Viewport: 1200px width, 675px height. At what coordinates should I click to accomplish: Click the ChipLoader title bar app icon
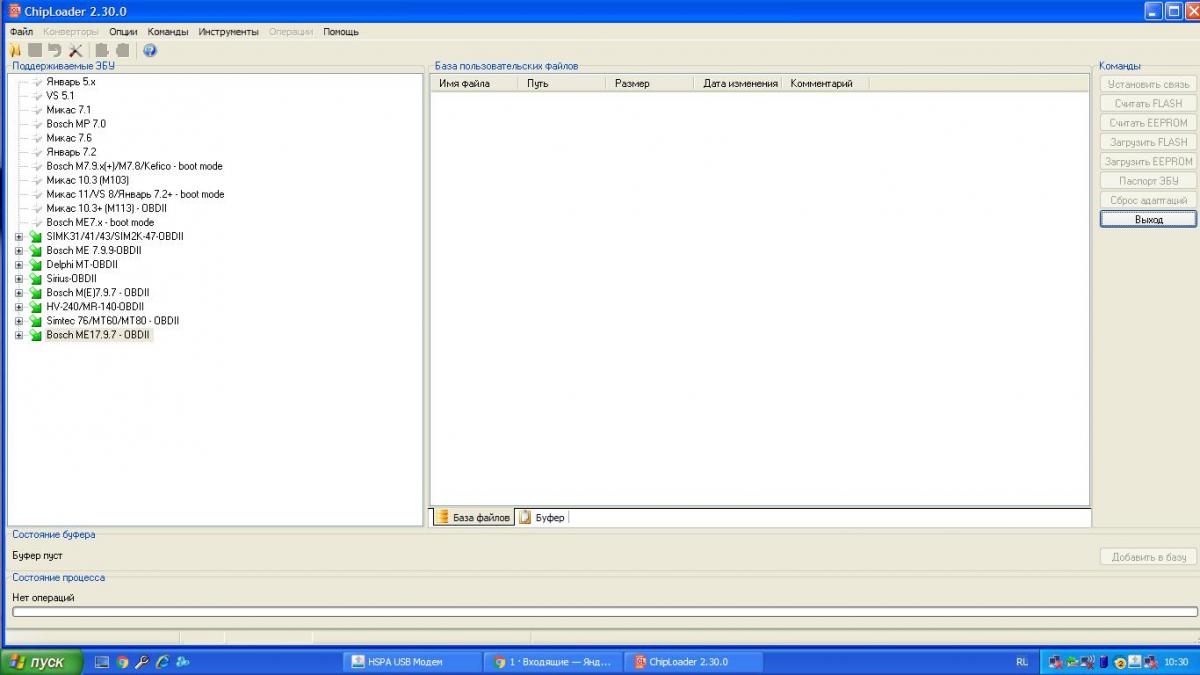14,10
